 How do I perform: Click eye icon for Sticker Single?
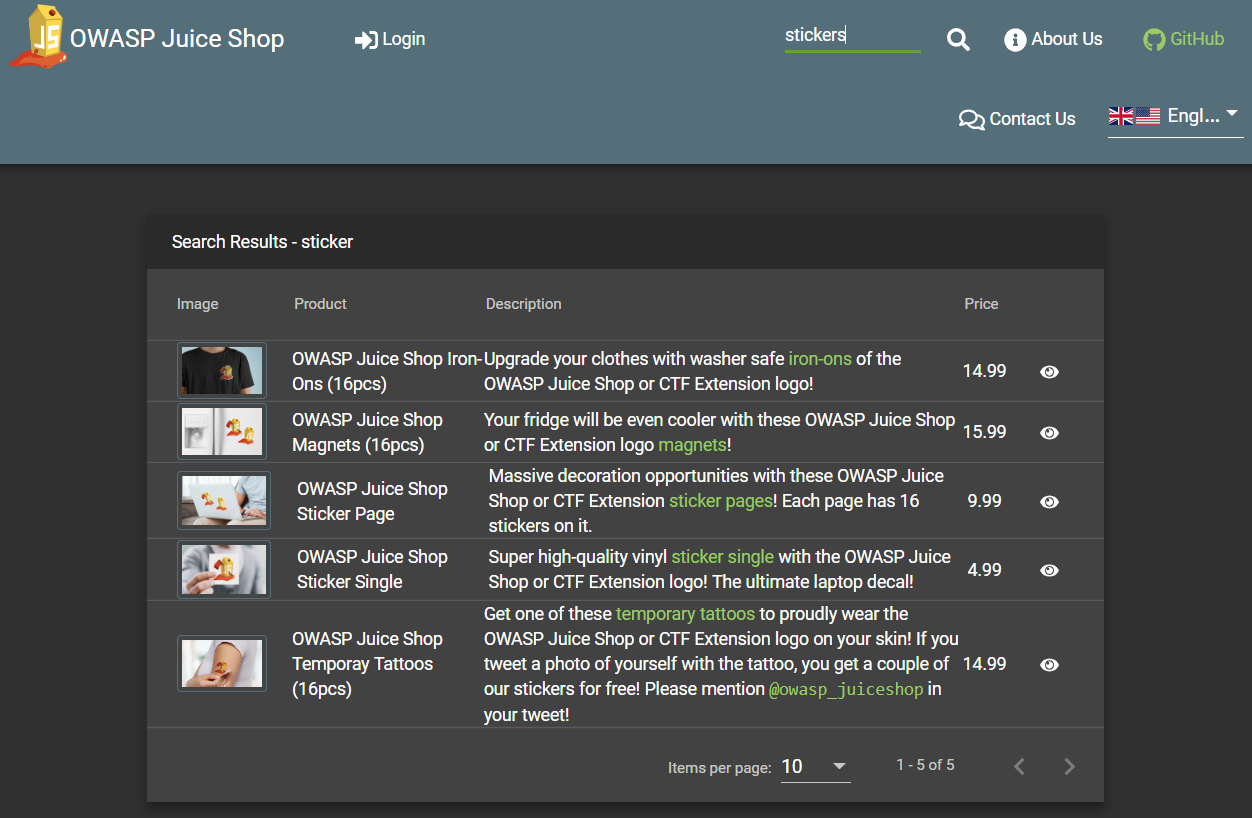pos(1049,570)
